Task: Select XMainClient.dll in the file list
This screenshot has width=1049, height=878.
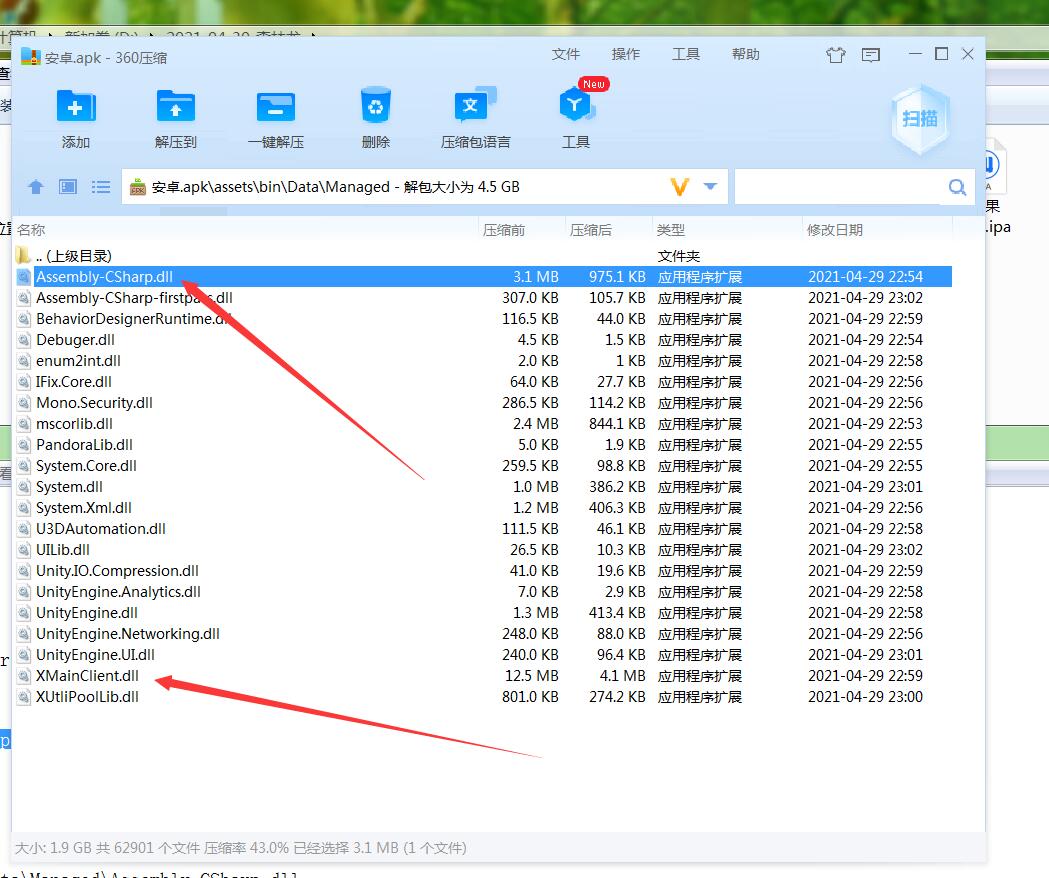Action: coord(87,676)
